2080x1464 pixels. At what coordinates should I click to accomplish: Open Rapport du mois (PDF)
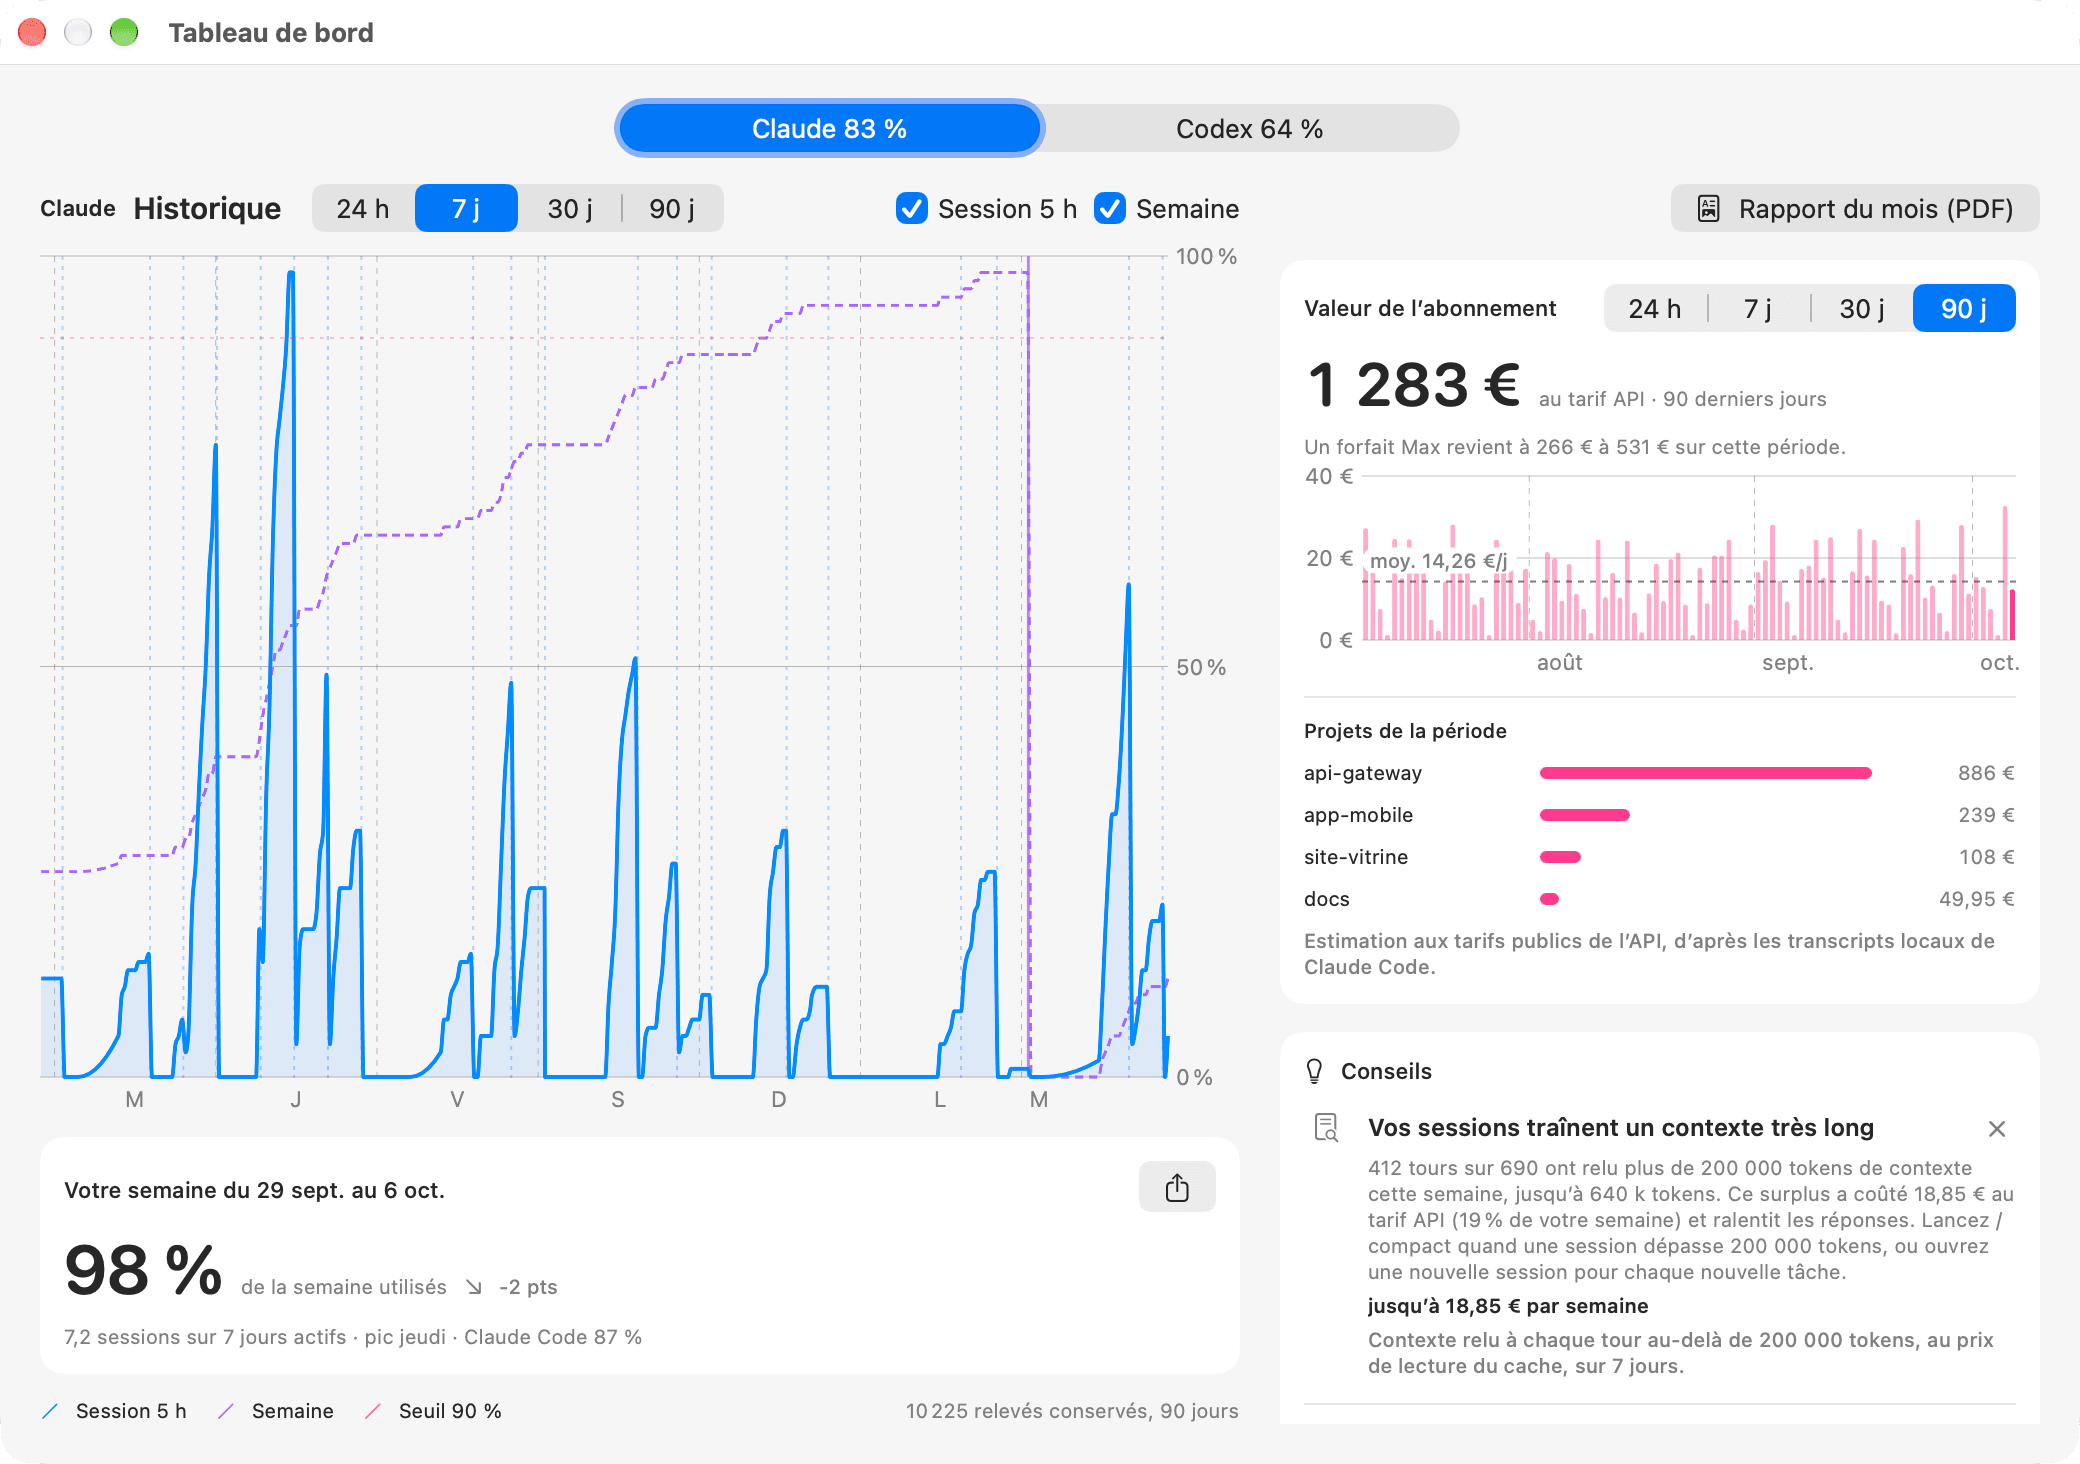[1855, 208]
